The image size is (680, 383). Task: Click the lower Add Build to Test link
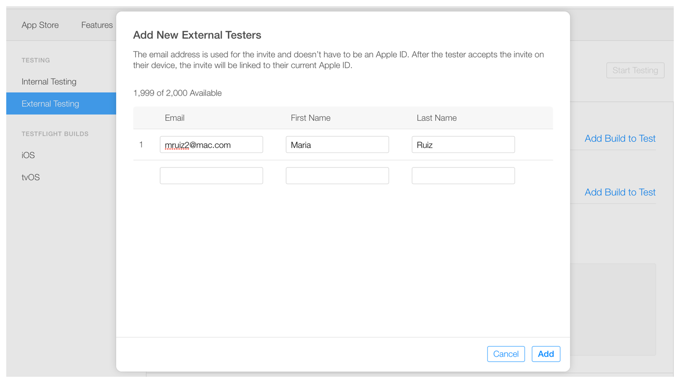[620, 192]
